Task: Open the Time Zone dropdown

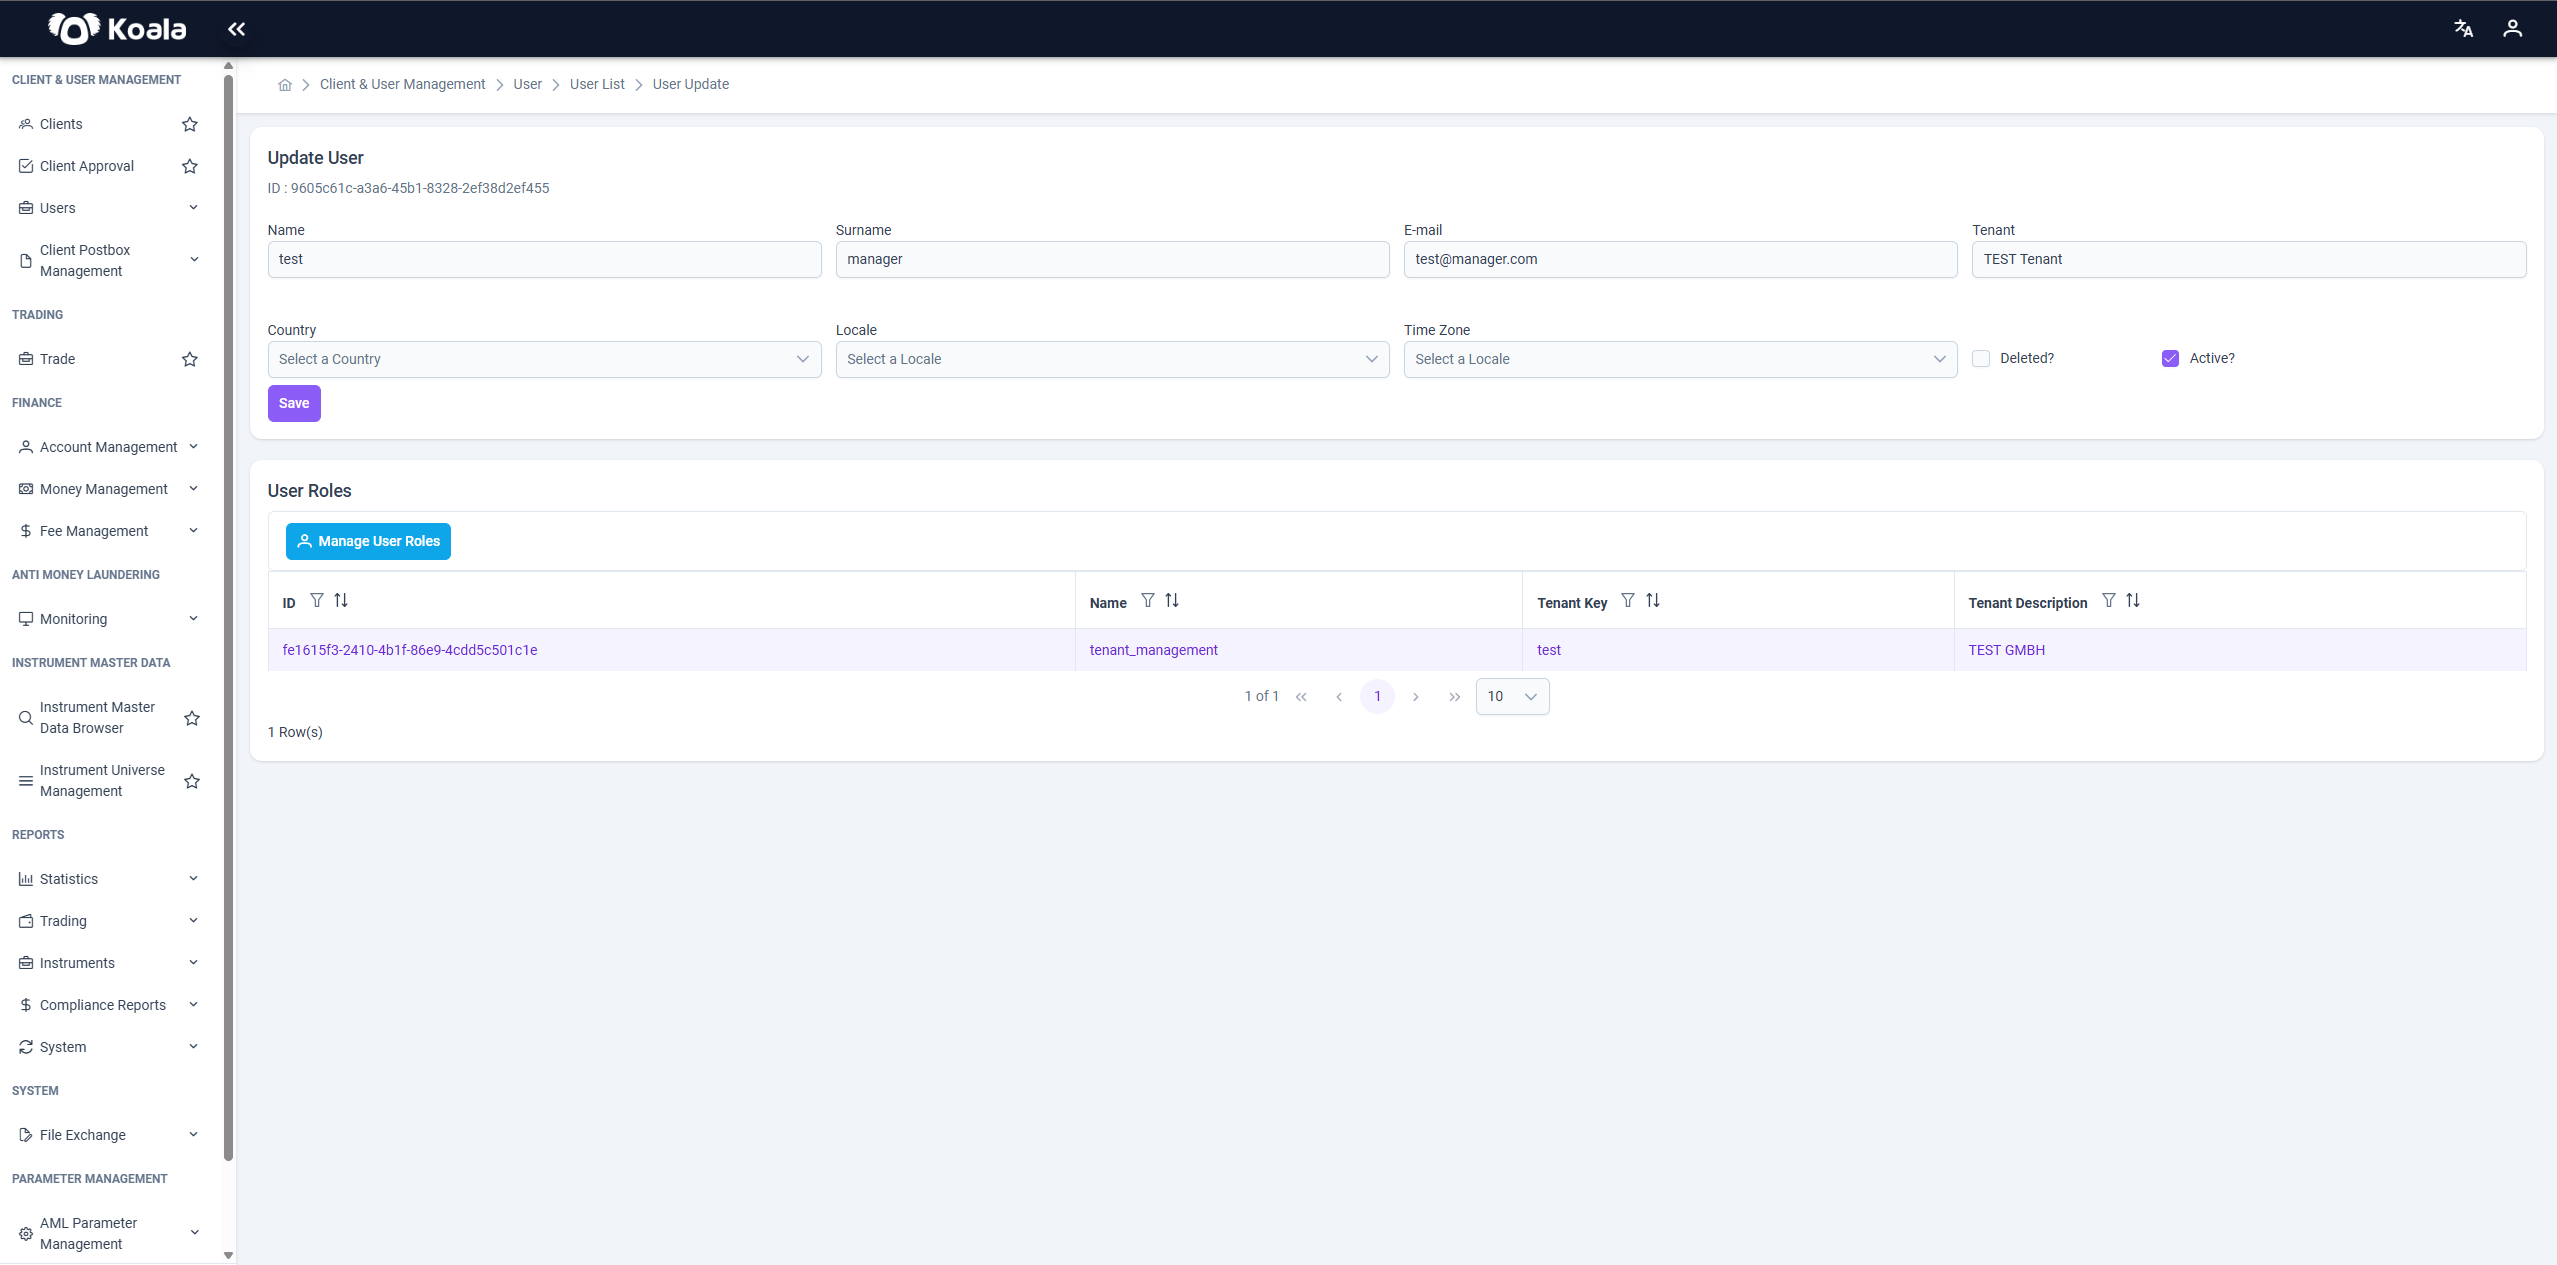Action: coord(1680,359)
